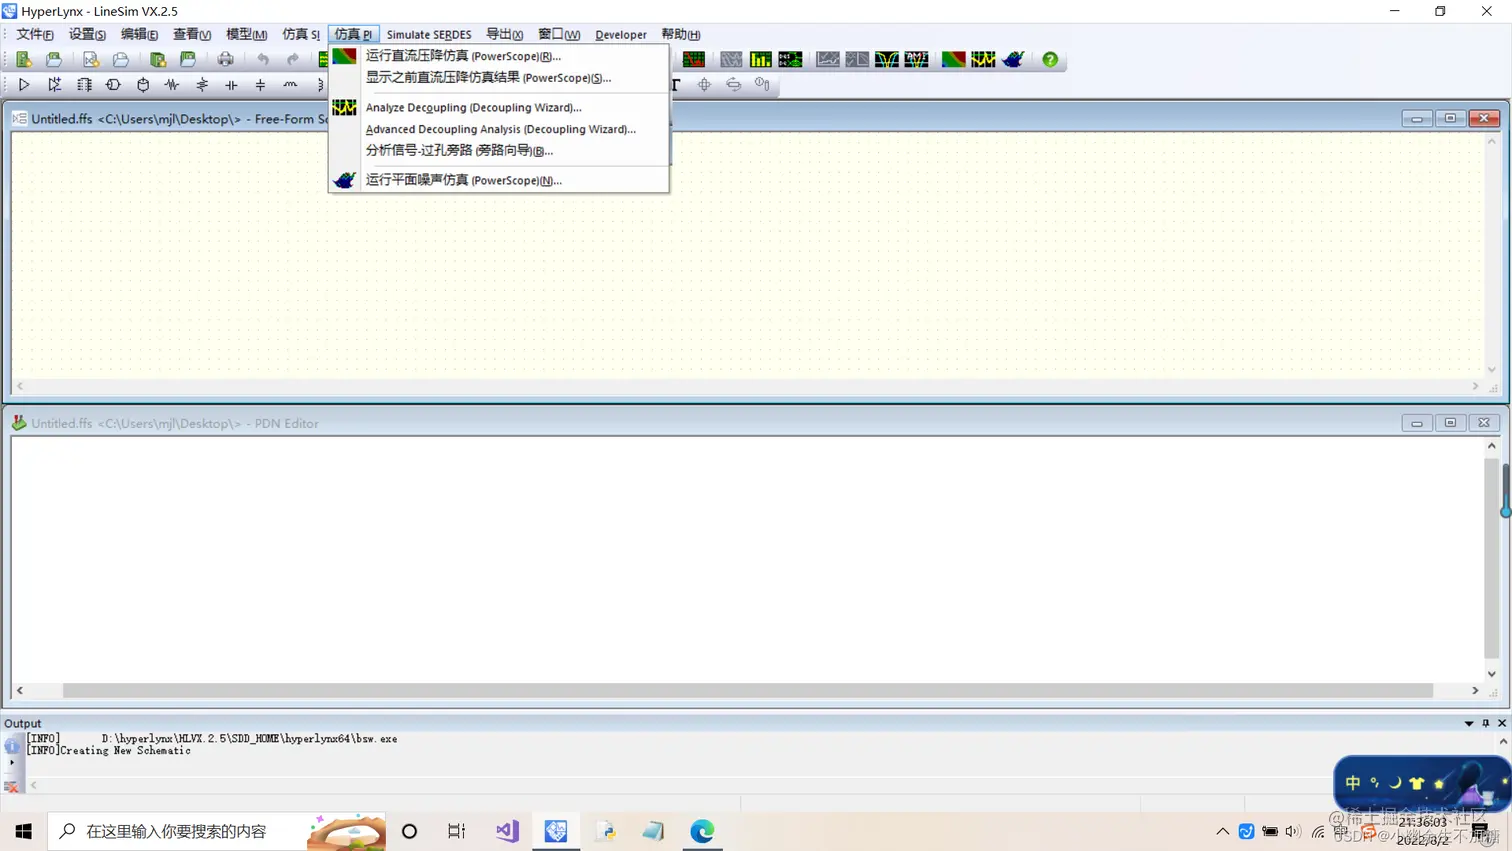
Task: Open Microsoft Edge from taskbar
Action: pyautogui.click(x=702, y=831)
